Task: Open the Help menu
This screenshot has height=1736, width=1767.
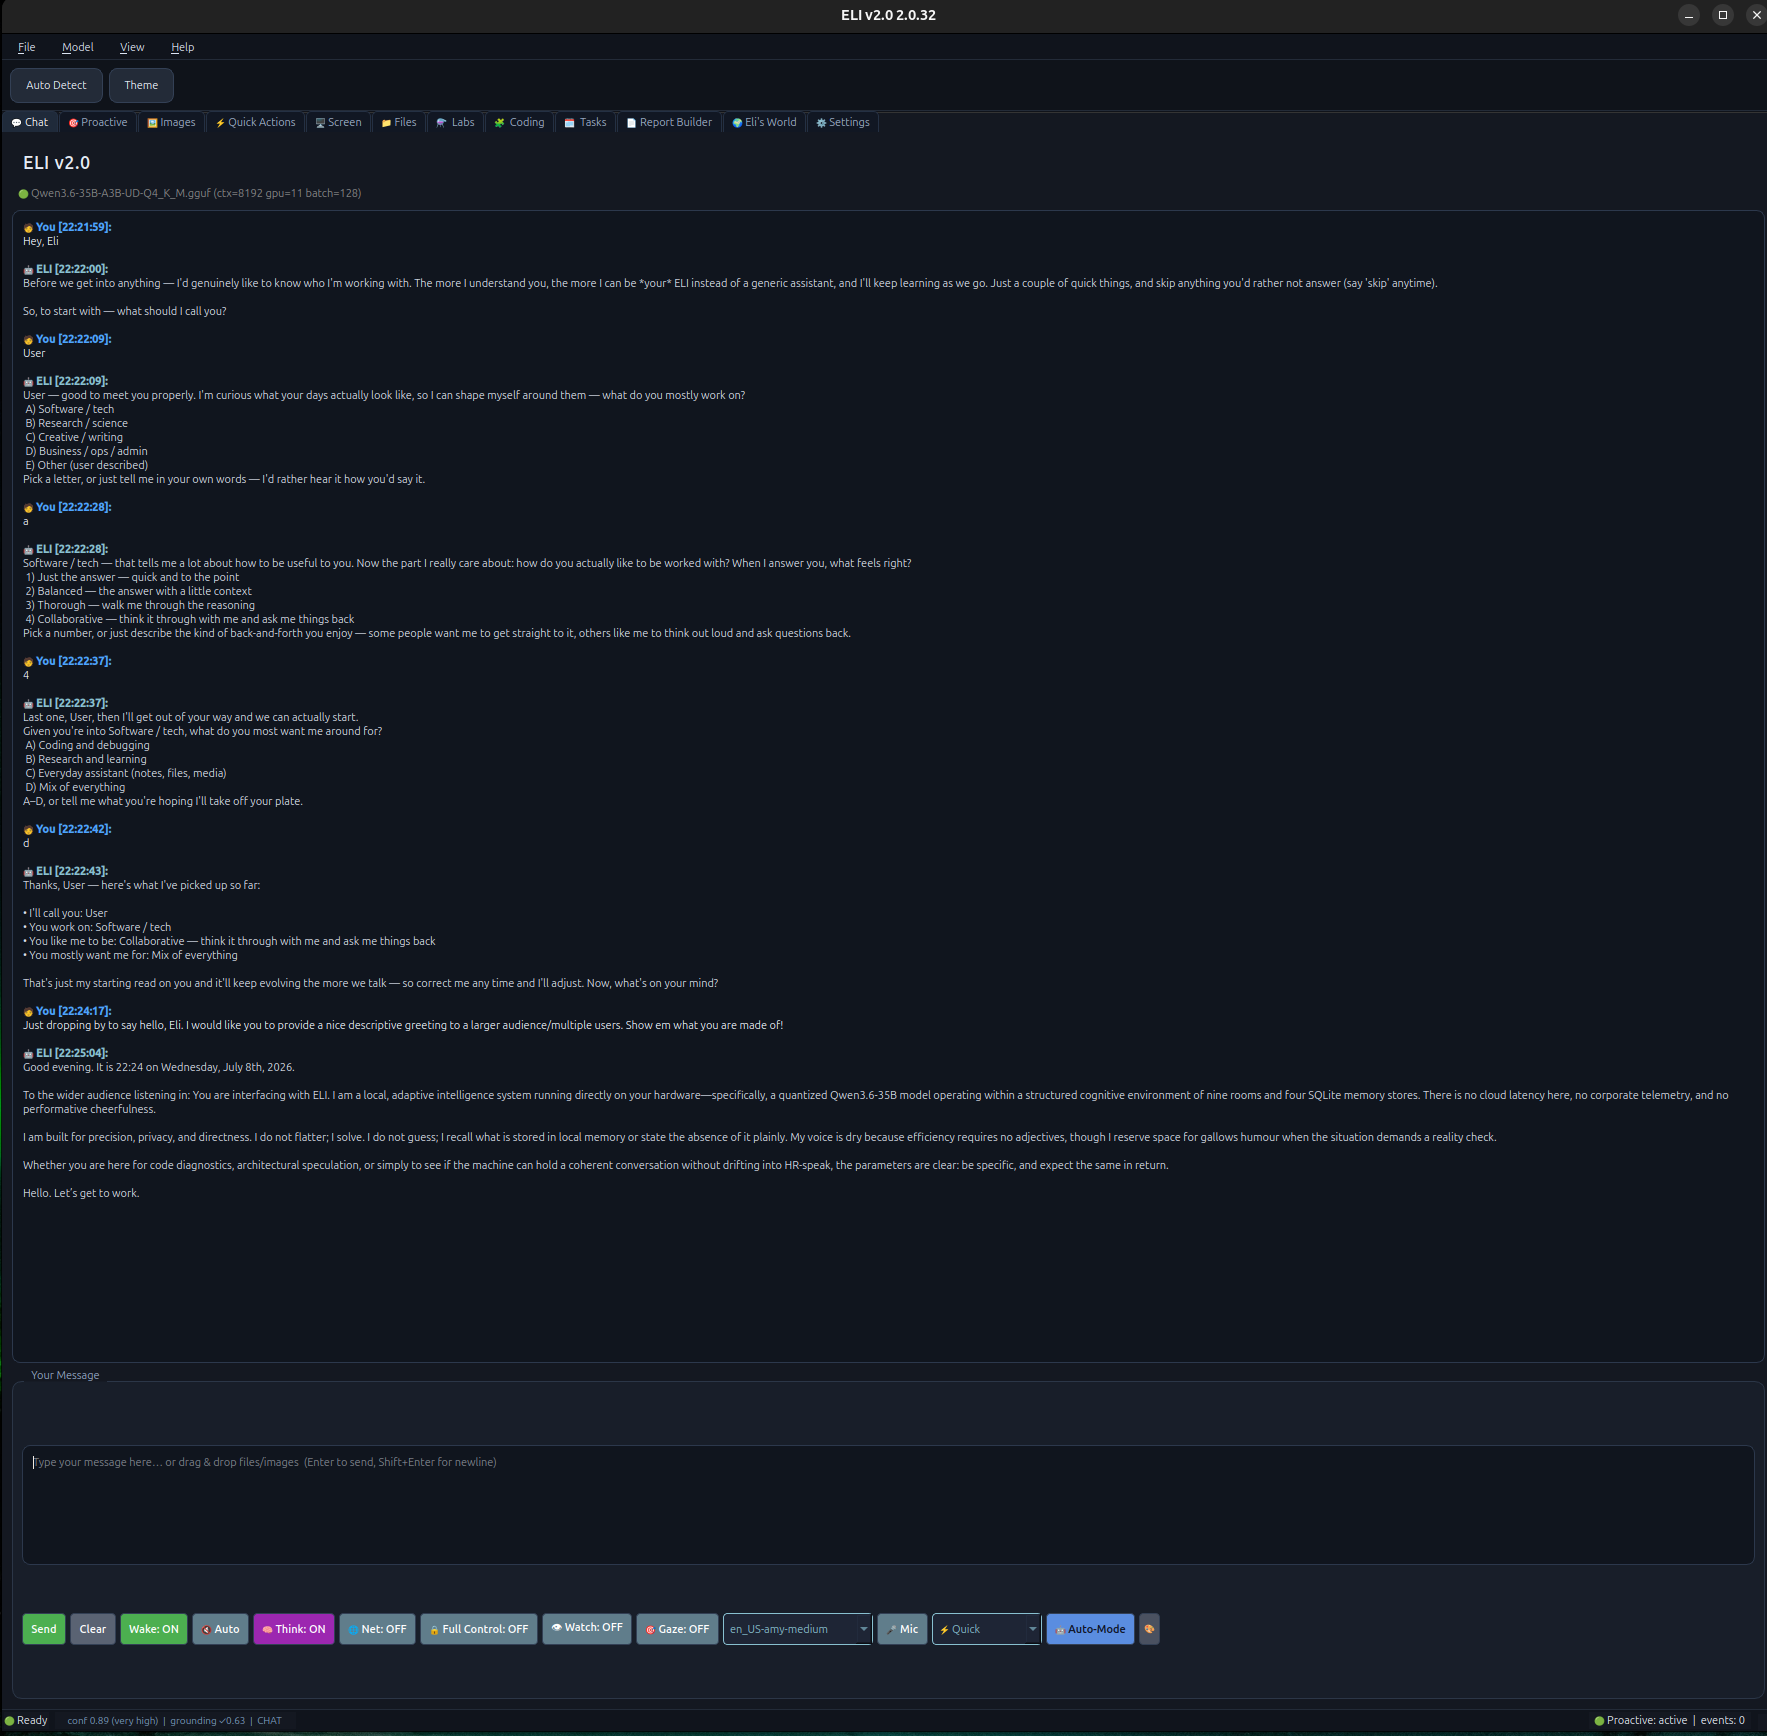Action: coord(182,47)
